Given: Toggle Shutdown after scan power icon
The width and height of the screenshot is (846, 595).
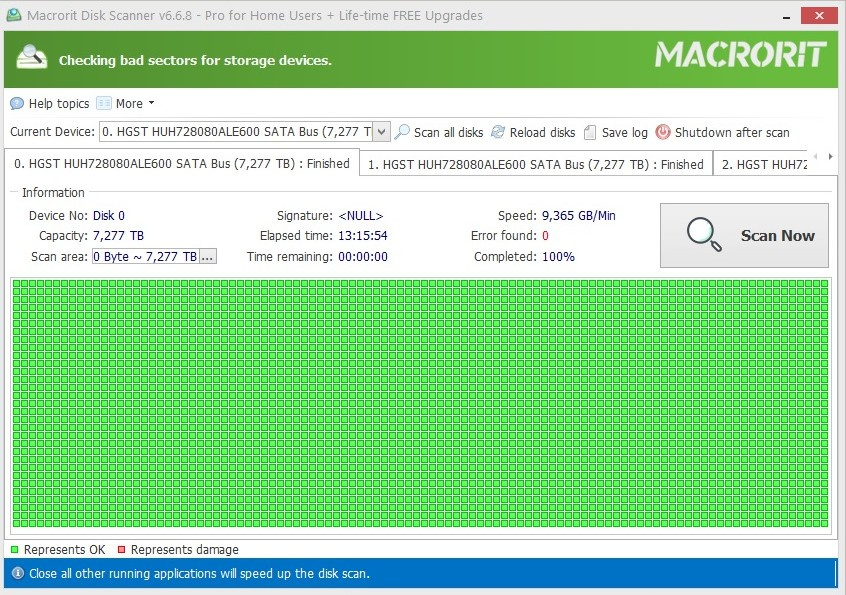Looking at the screenshot, I should point(663,132).
